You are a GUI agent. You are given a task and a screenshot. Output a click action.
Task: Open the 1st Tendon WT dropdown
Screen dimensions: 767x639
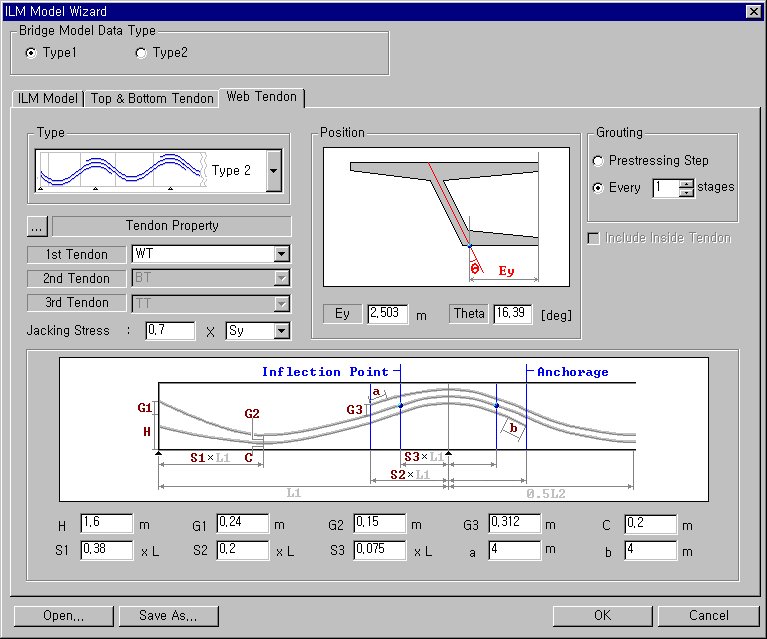(x=282, y=254)
